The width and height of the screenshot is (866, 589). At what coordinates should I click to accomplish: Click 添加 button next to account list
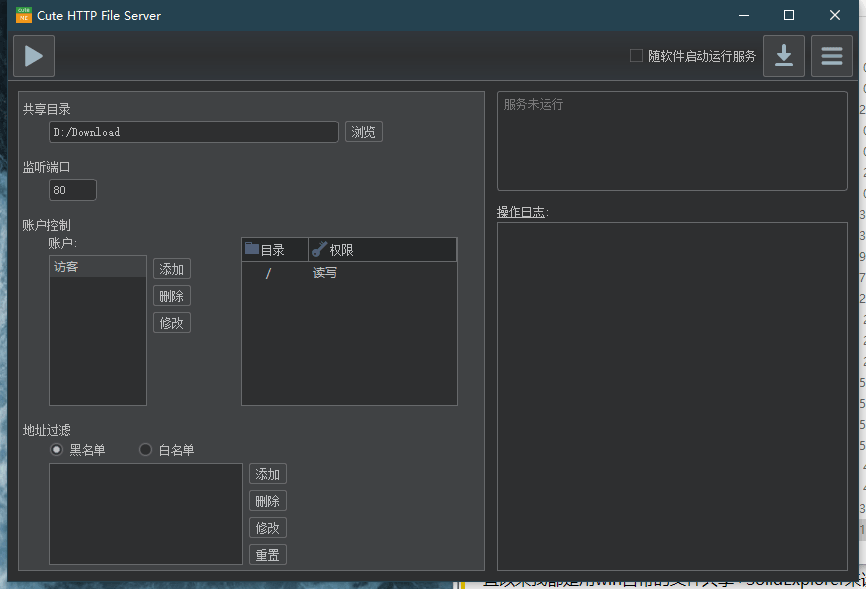tap(172, 269)
